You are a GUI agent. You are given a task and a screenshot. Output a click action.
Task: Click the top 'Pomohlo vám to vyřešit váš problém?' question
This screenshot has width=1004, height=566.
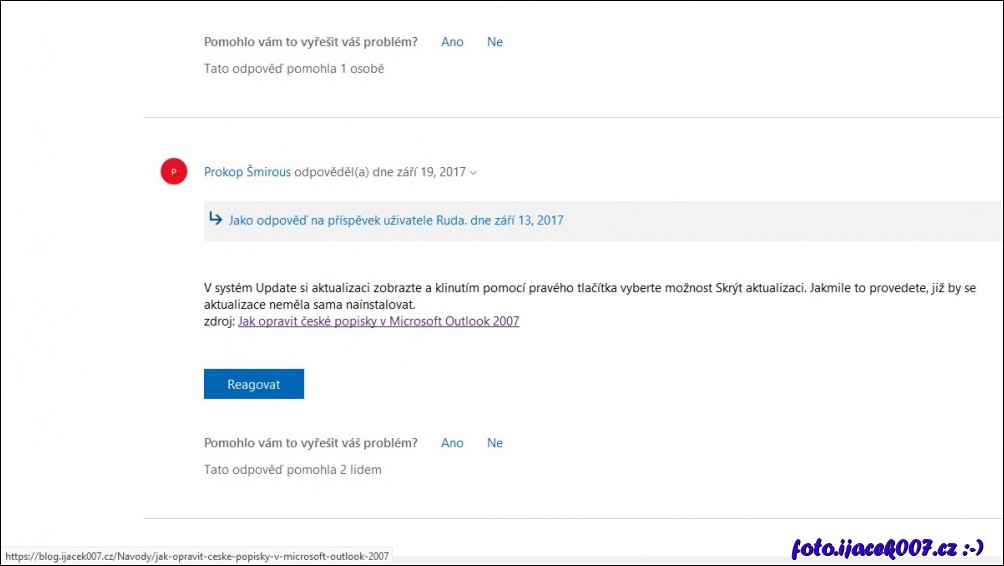pos(310,42)
